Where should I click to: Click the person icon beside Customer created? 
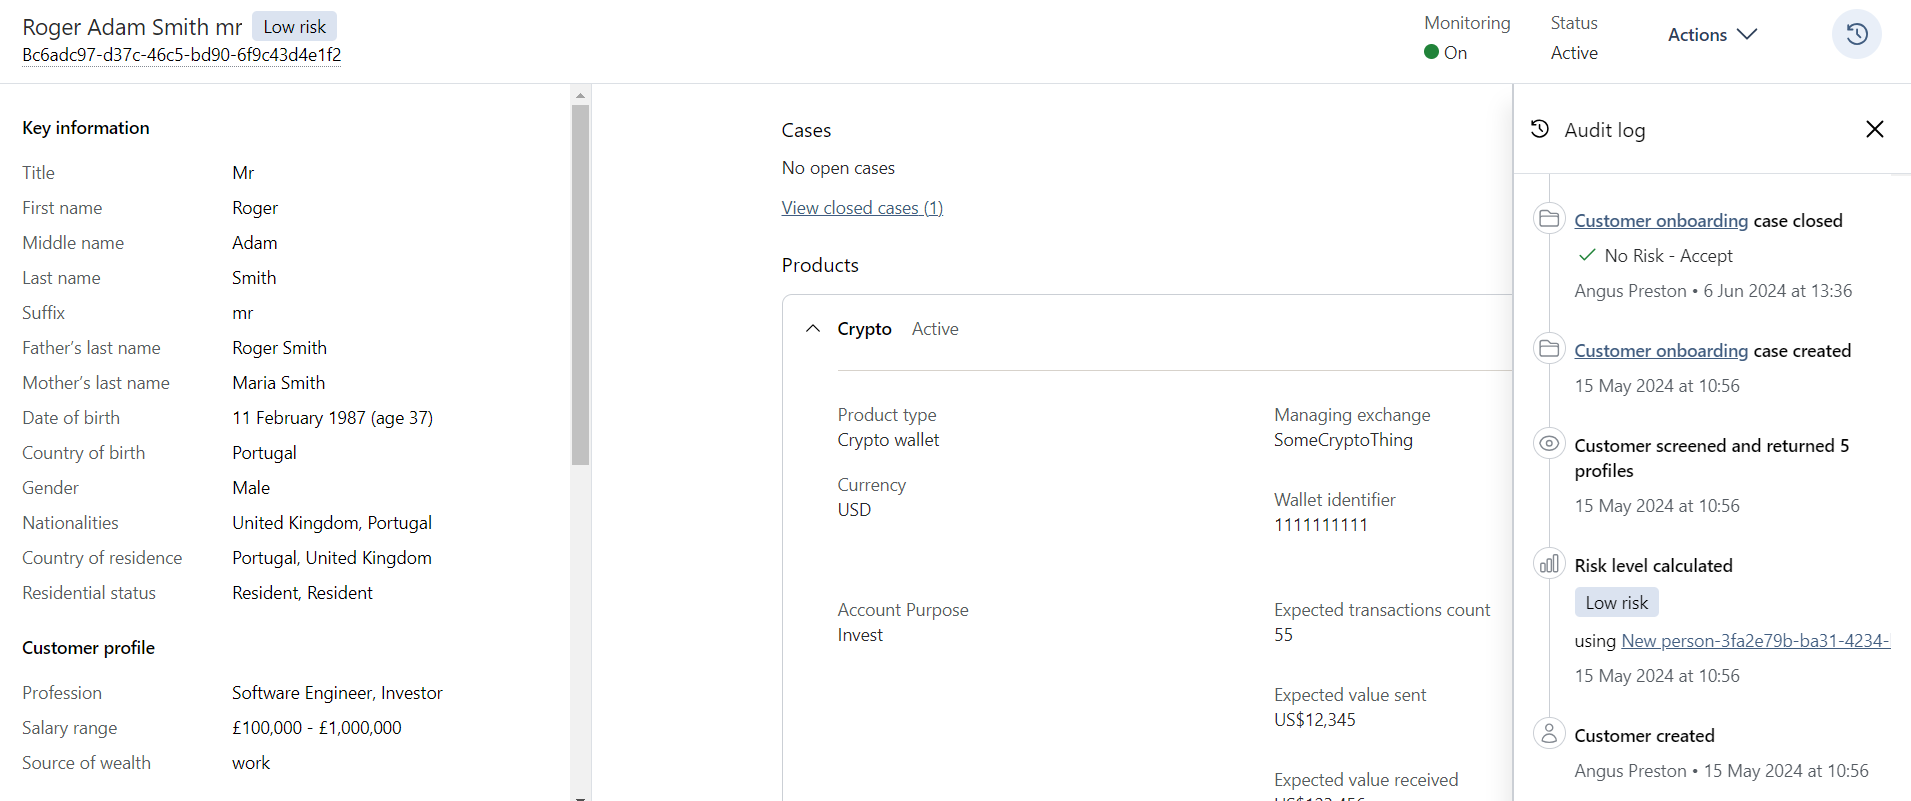pos(1549,734)
